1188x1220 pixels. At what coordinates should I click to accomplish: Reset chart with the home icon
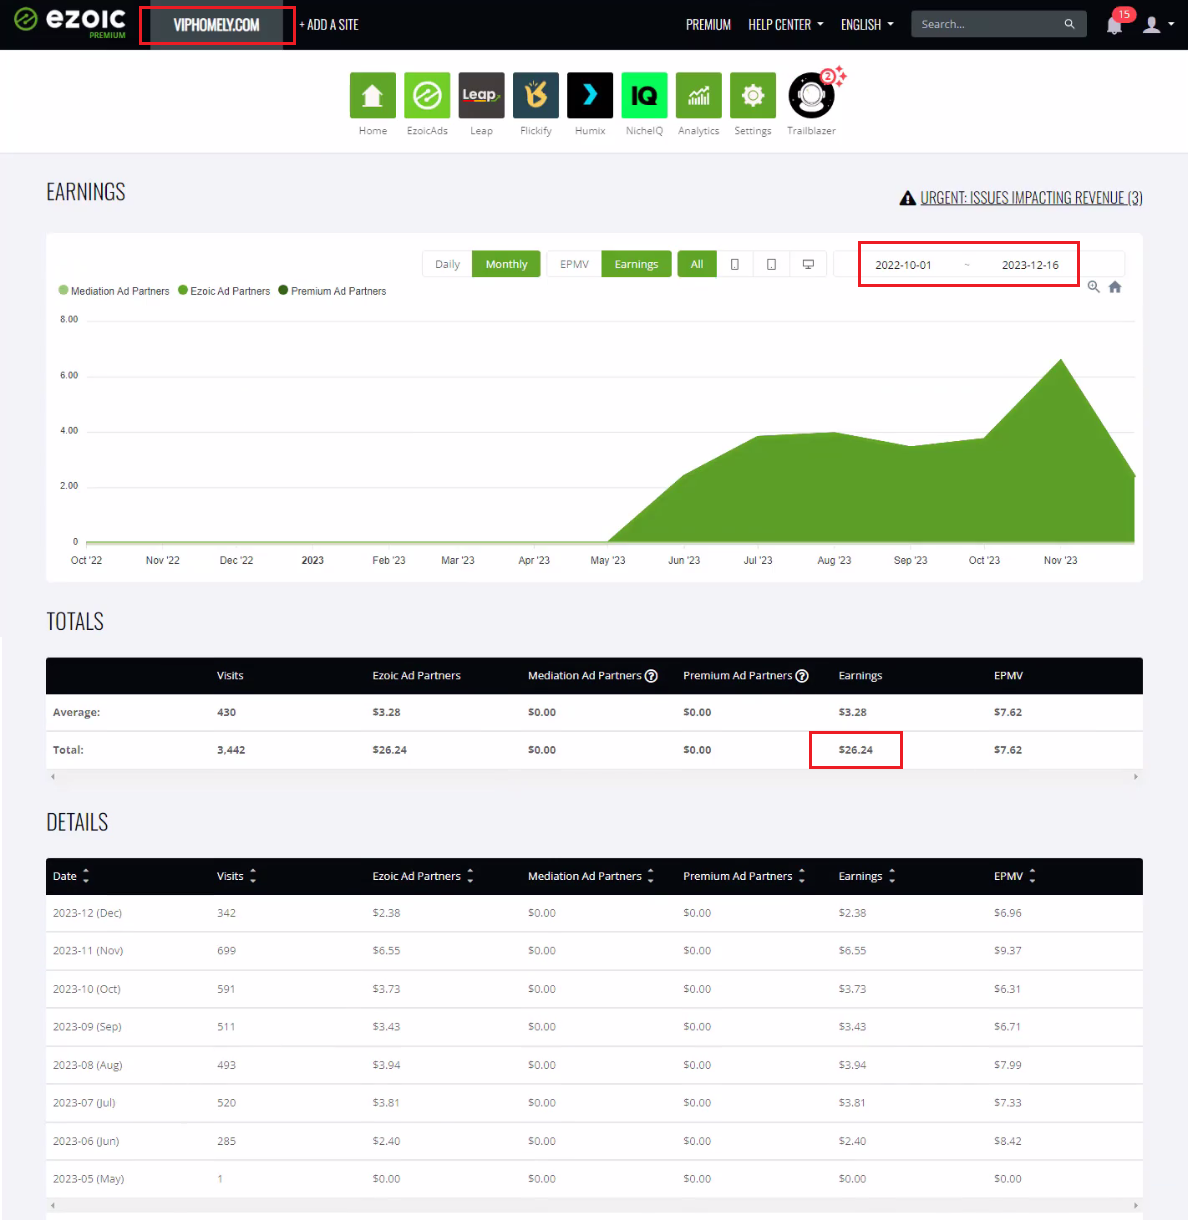click(1115, 287)
